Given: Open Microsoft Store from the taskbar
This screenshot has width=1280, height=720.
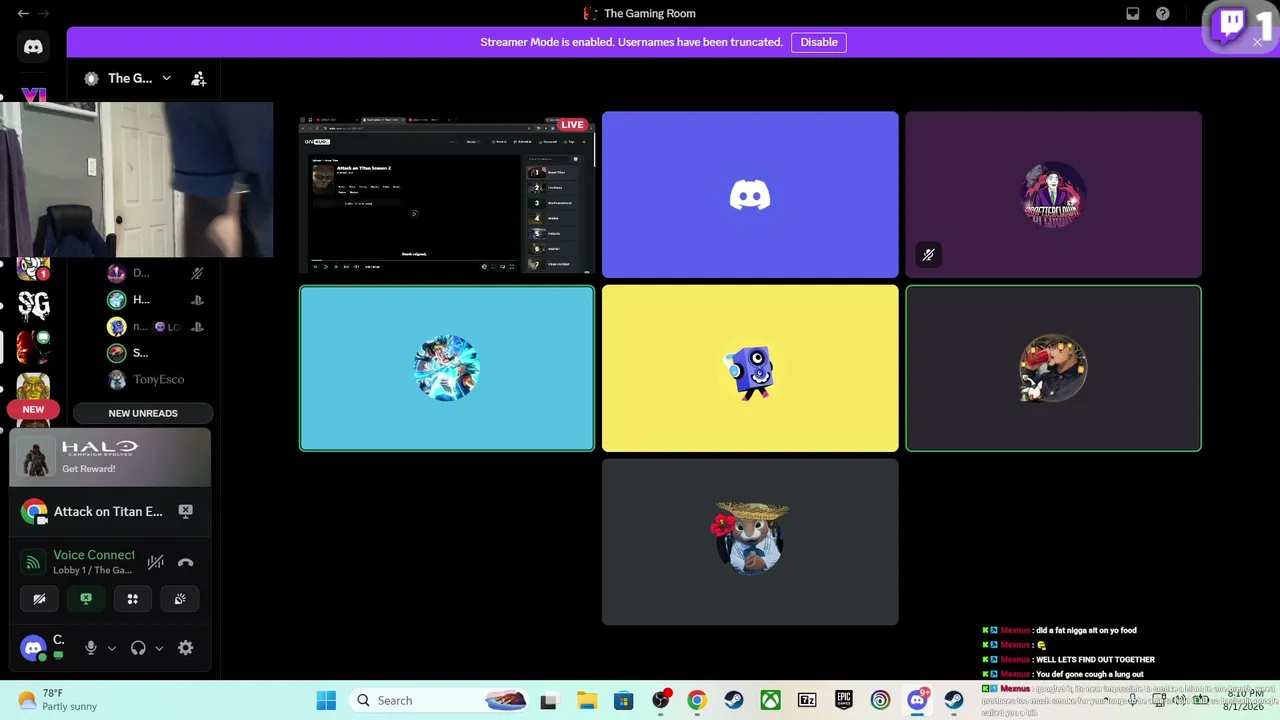Looking at the screenshot, I should click(x=623, y=700).
